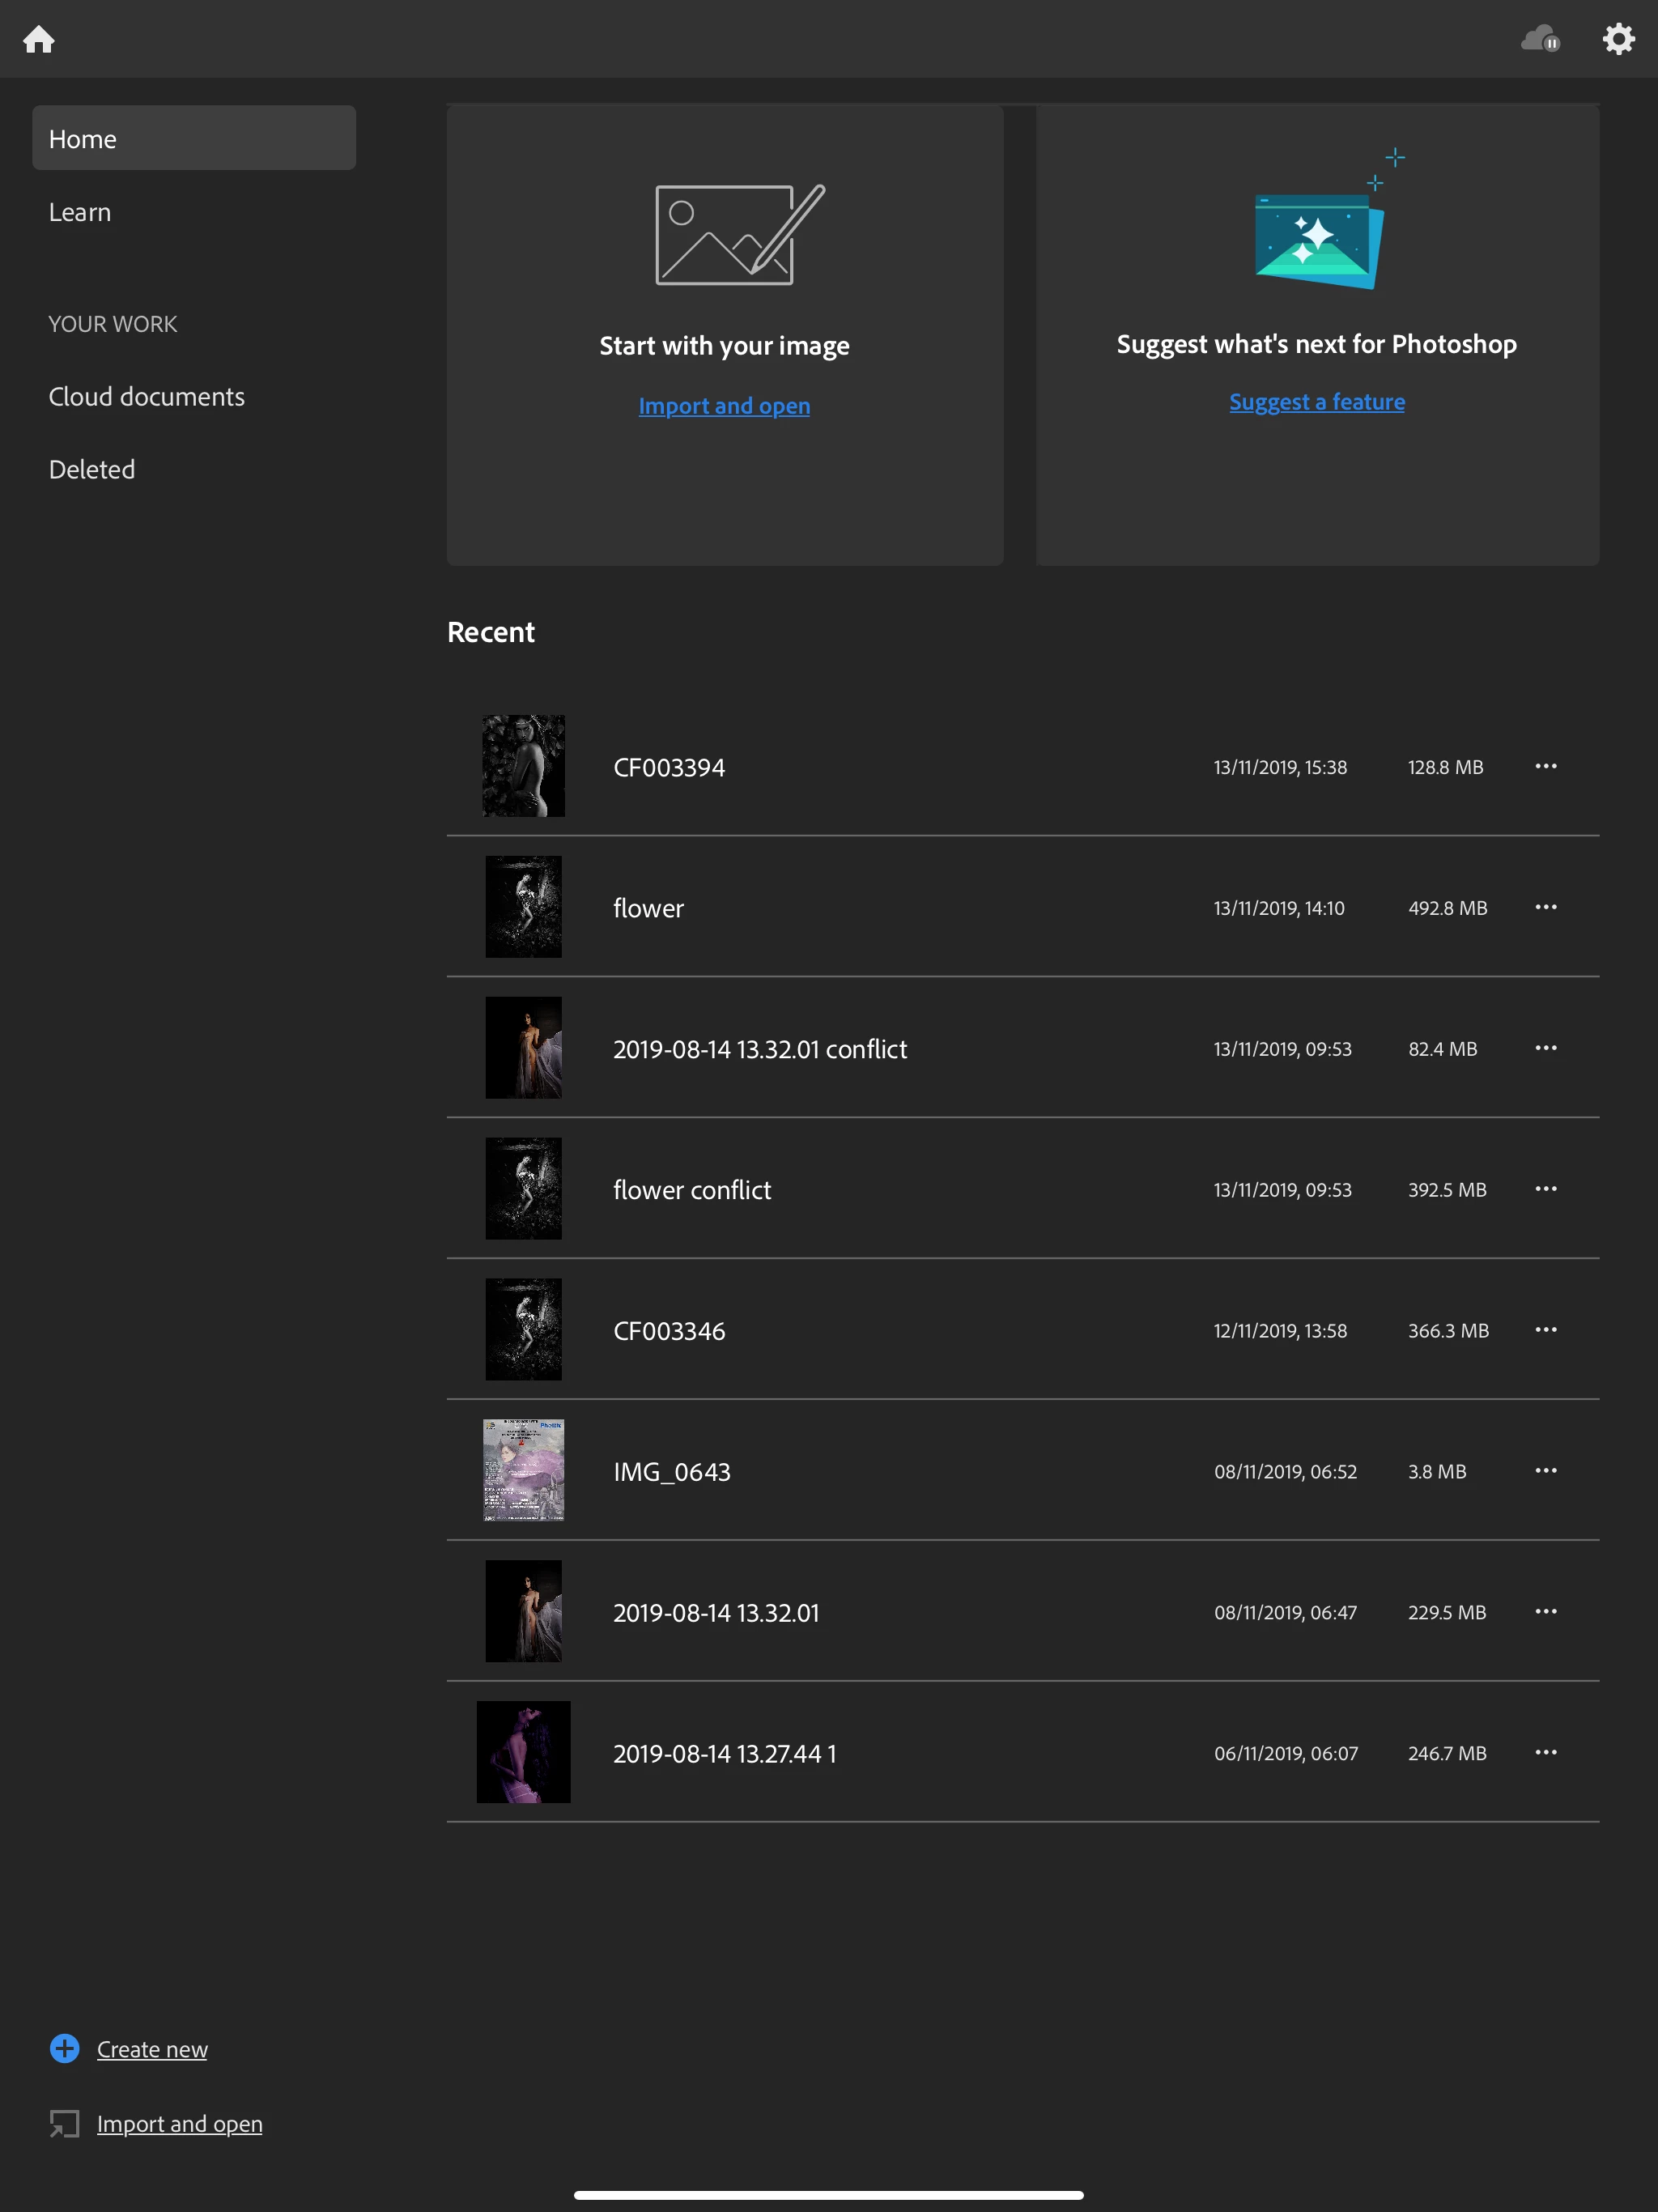This screenshot has height=2212, width=1658.
Task: Open more options for CF003394
Action: [1545, 766]
